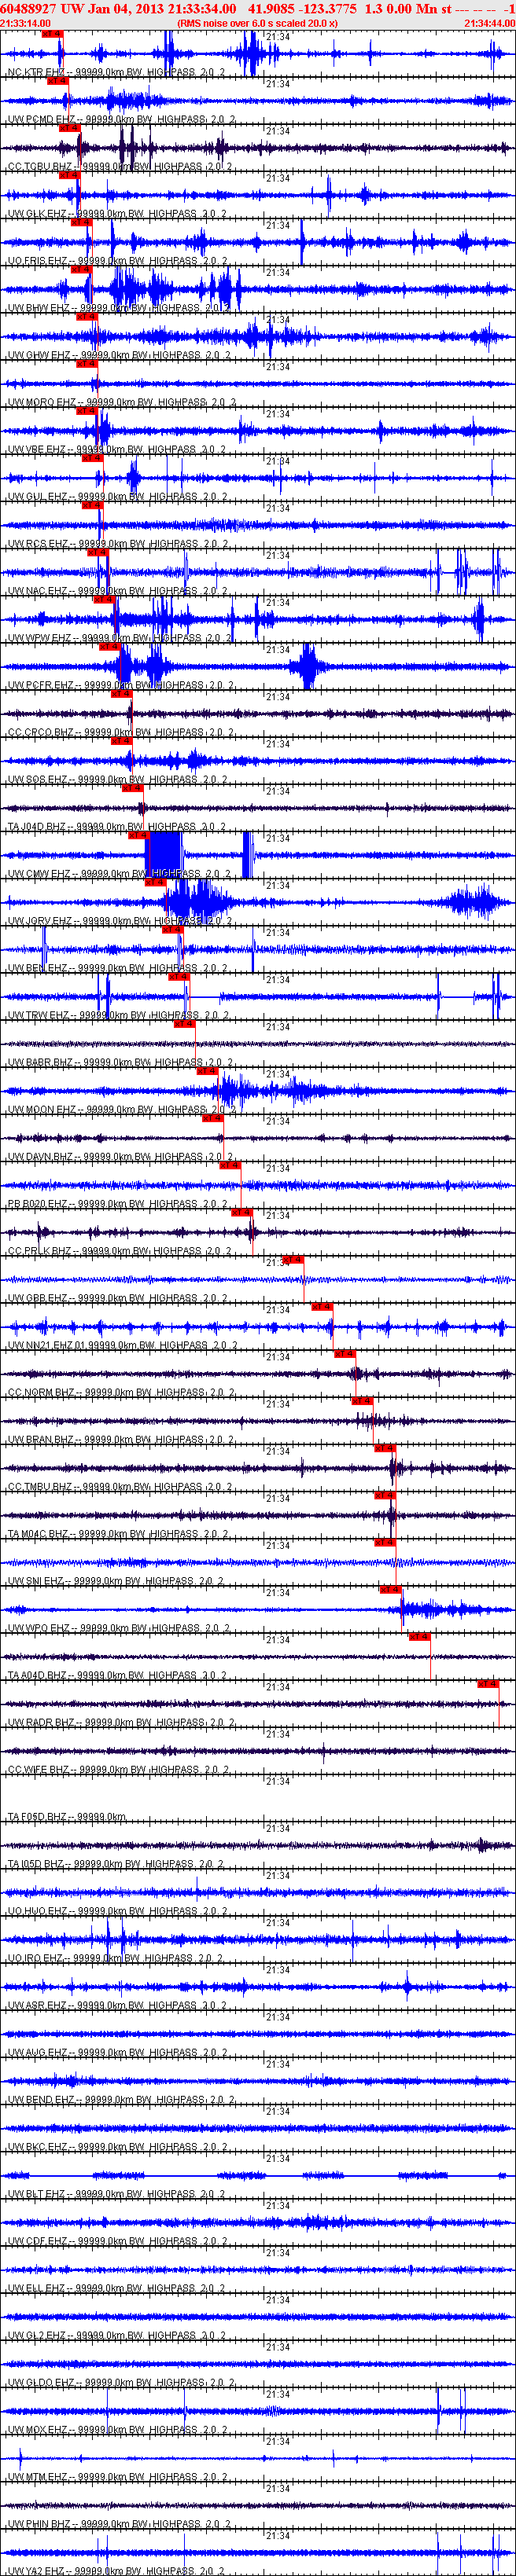Select the 'UW RADR BHZ' station label
Image resolution: width=516 pixels, height=2576 pixels.
point(40,1722)
